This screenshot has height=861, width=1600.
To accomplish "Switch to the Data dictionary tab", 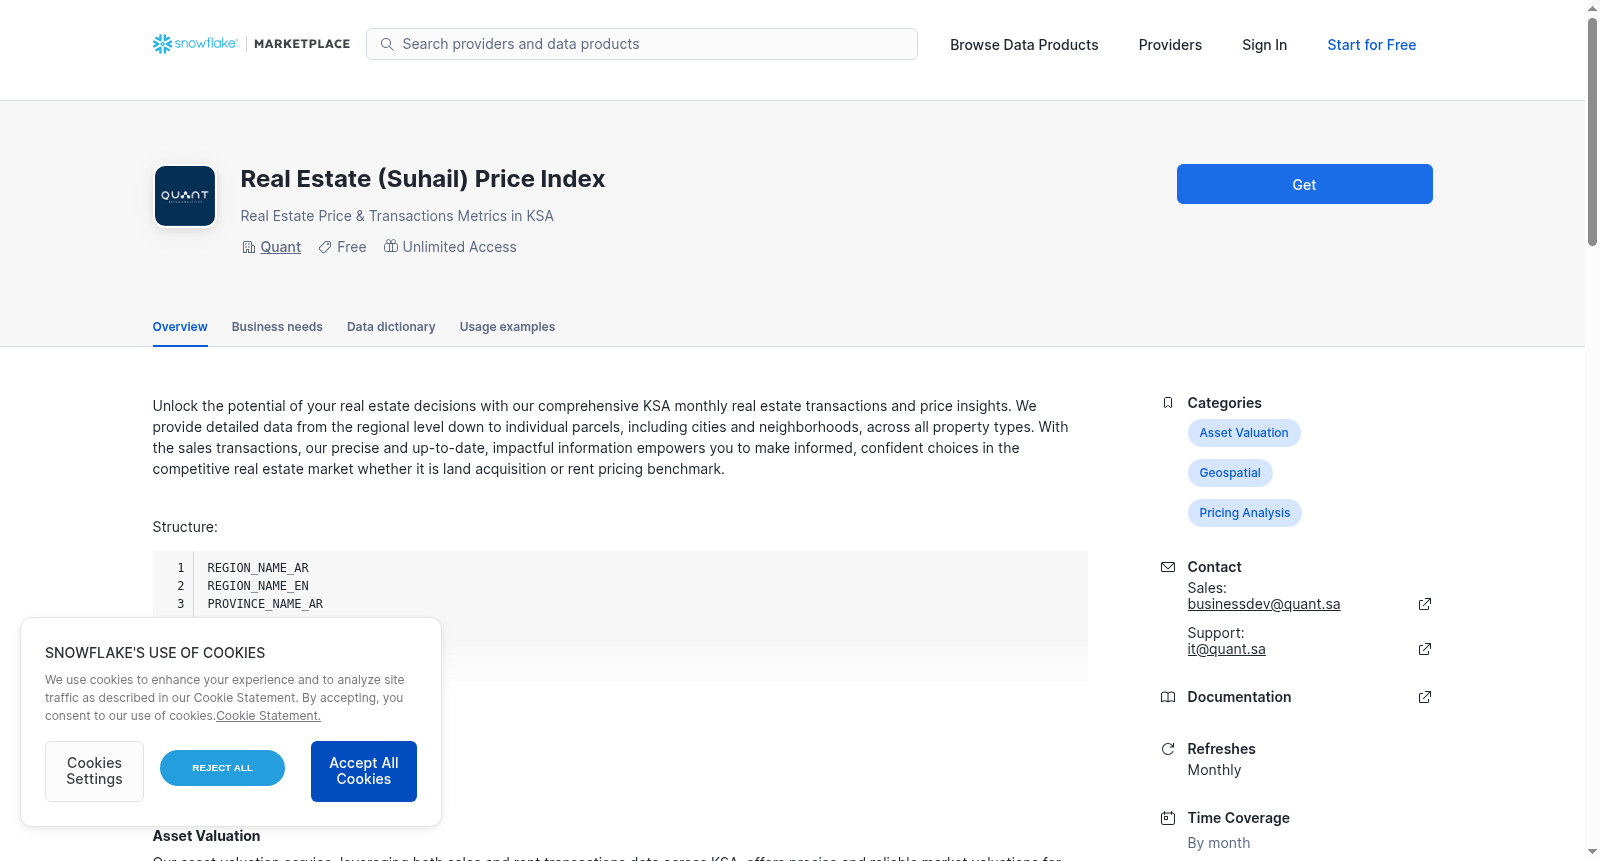I will [391, 327].
